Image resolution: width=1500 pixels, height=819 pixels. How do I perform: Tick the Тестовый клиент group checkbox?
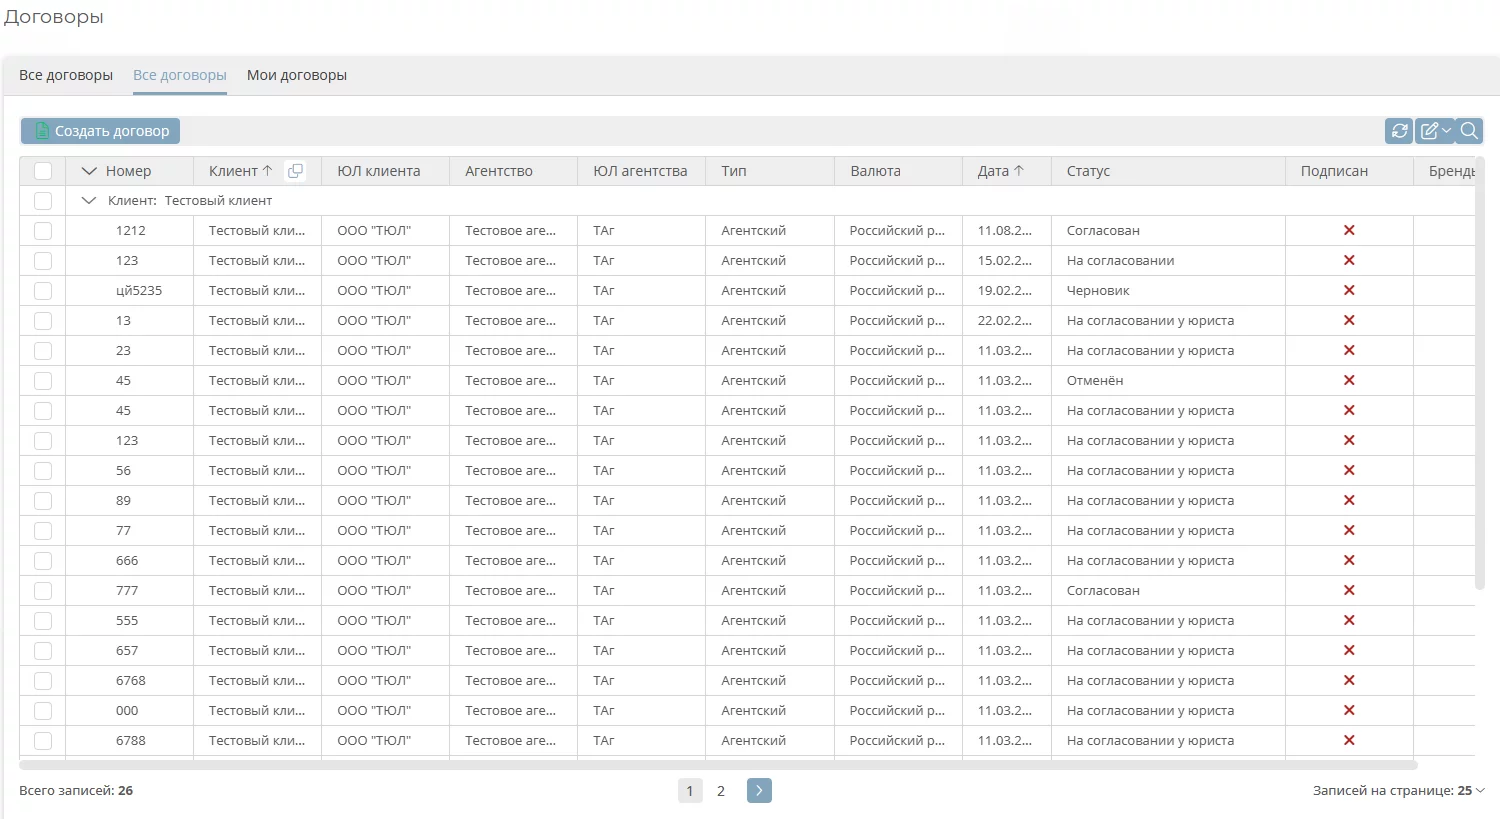coord(43,201)
